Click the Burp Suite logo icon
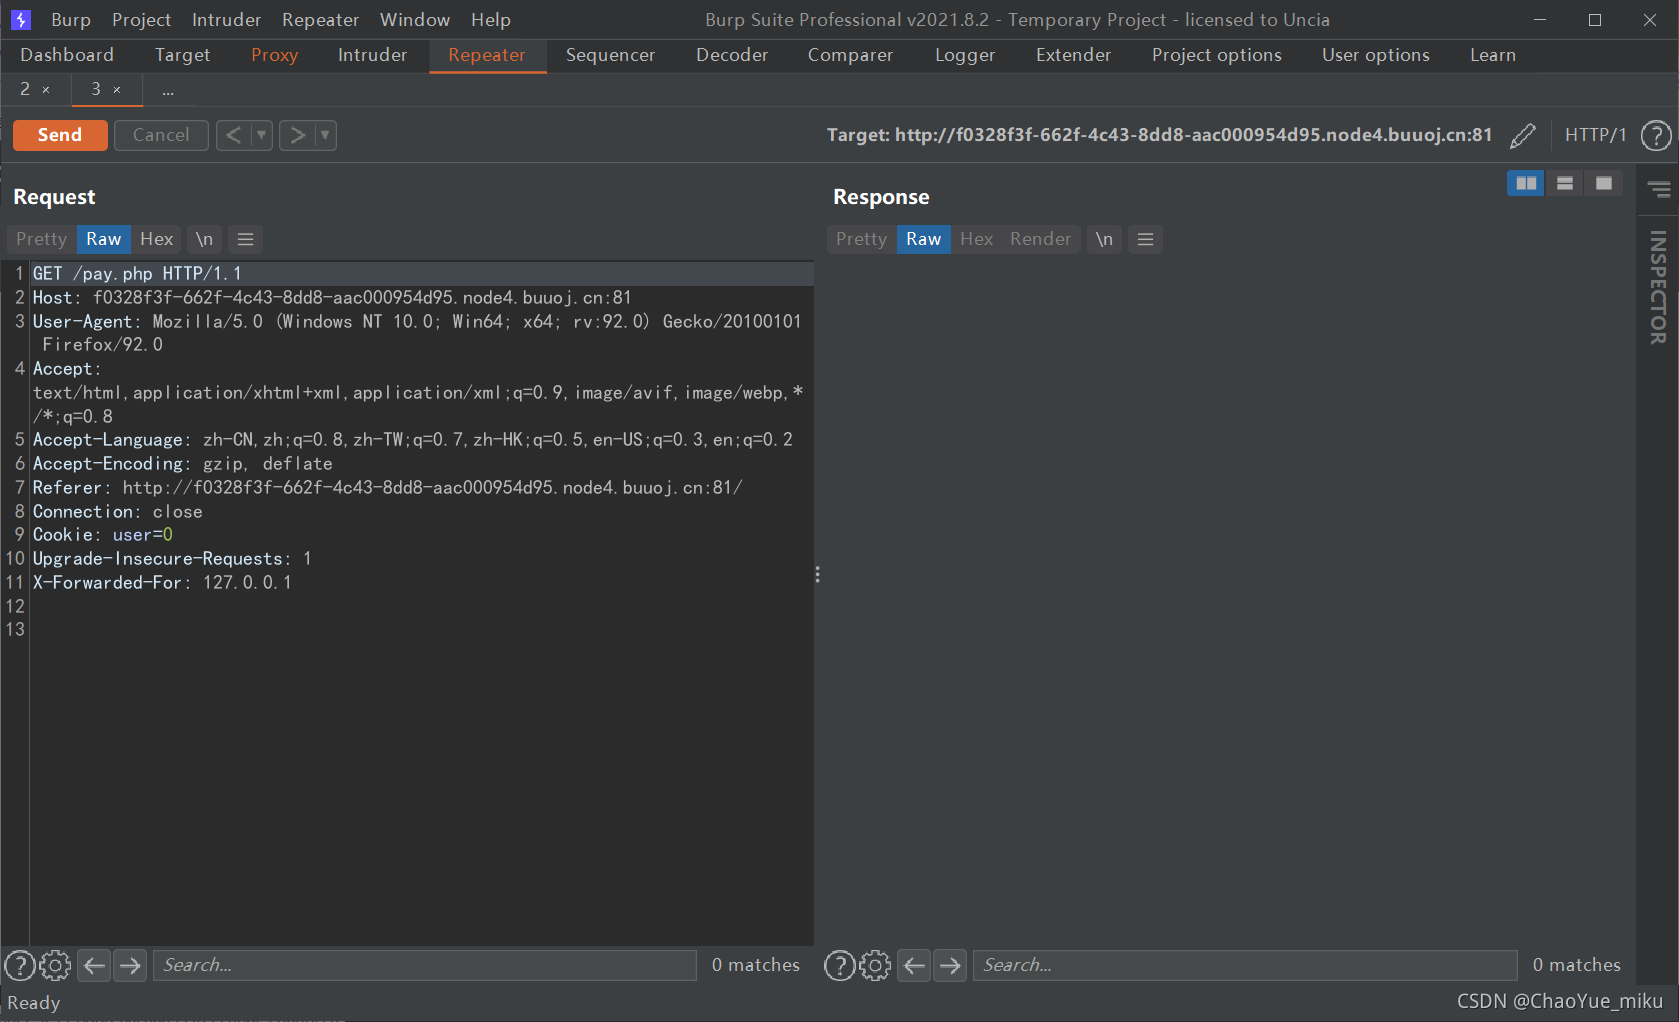Screen dimensions: 1679x1022 pos(20,19)
